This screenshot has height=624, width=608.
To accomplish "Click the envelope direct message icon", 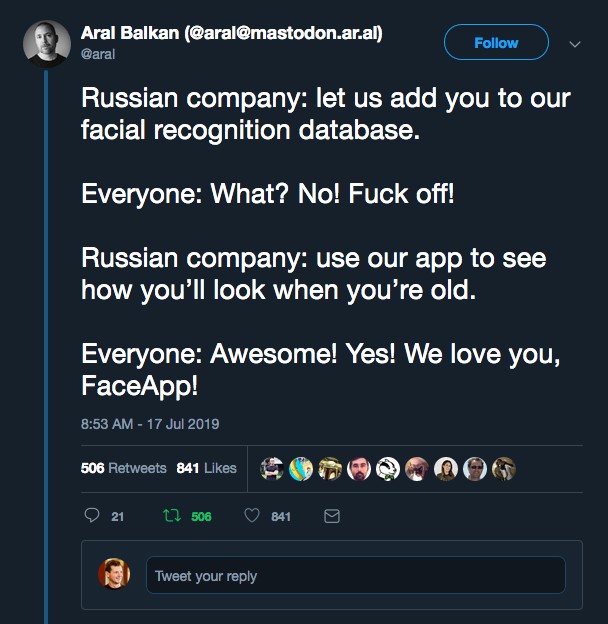I will (x=332, y=516).
